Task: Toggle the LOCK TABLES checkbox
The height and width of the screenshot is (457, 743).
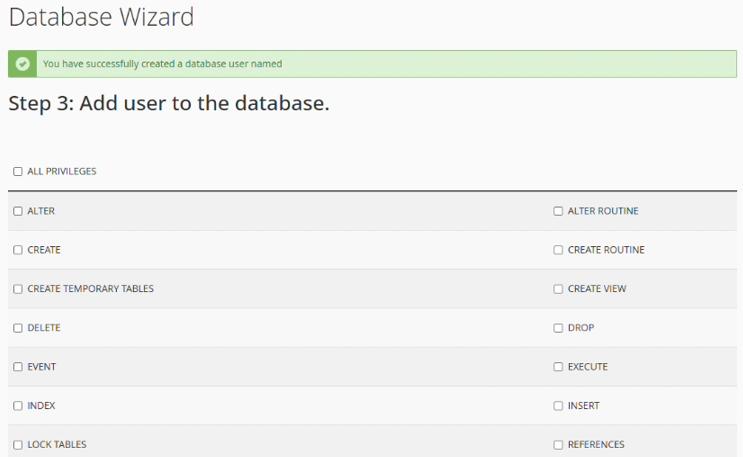Action: (18, 445)
